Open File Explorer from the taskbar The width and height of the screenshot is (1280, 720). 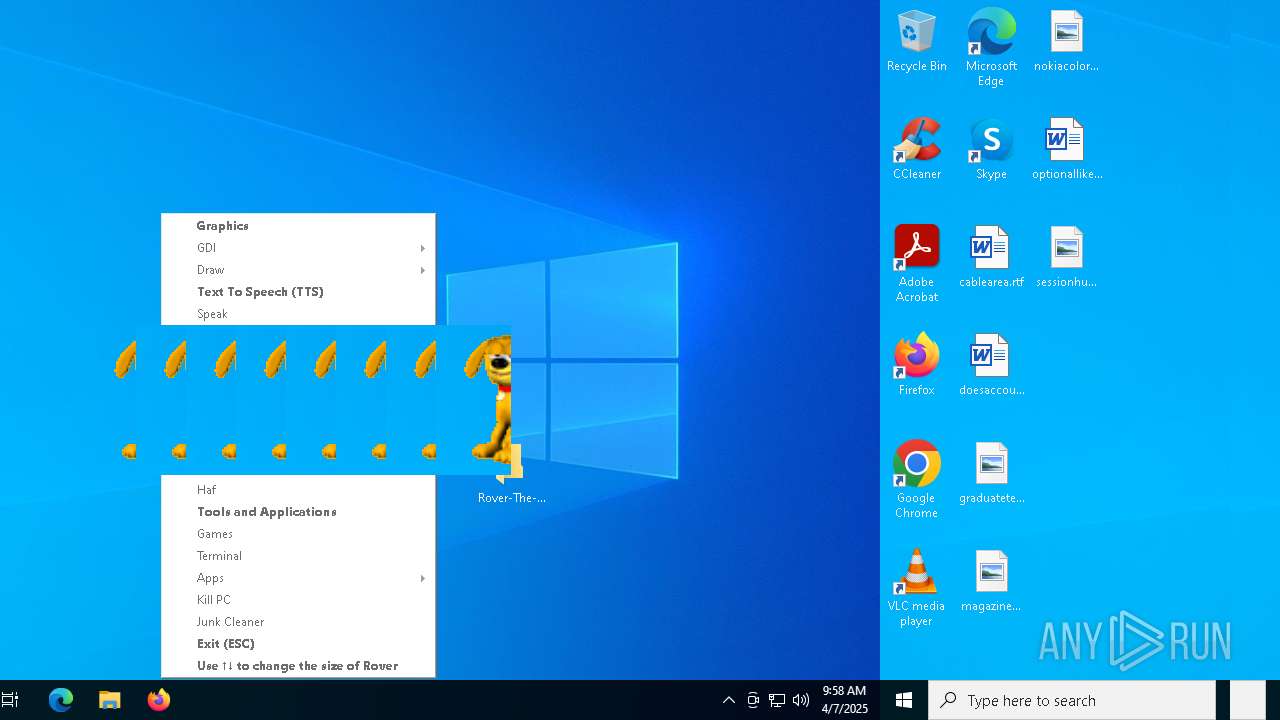click(x=110, y=700)
